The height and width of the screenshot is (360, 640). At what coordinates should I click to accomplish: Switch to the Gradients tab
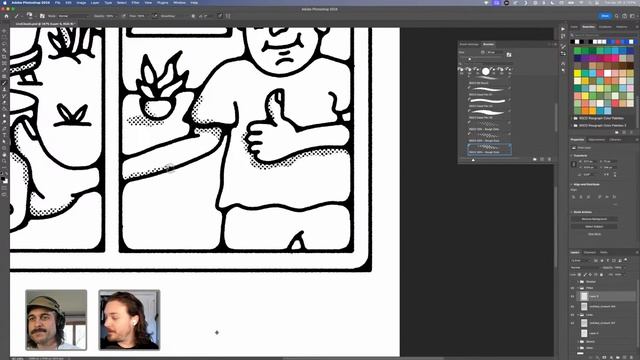pyautogui.click(x=605, y=27)
